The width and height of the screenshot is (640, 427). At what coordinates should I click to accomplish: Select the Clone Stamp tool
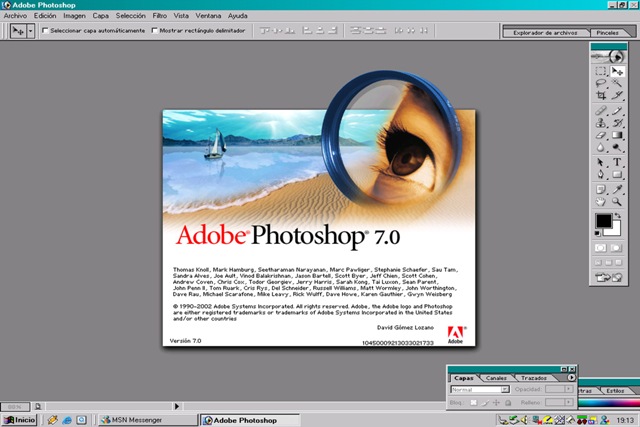[600, 123]
